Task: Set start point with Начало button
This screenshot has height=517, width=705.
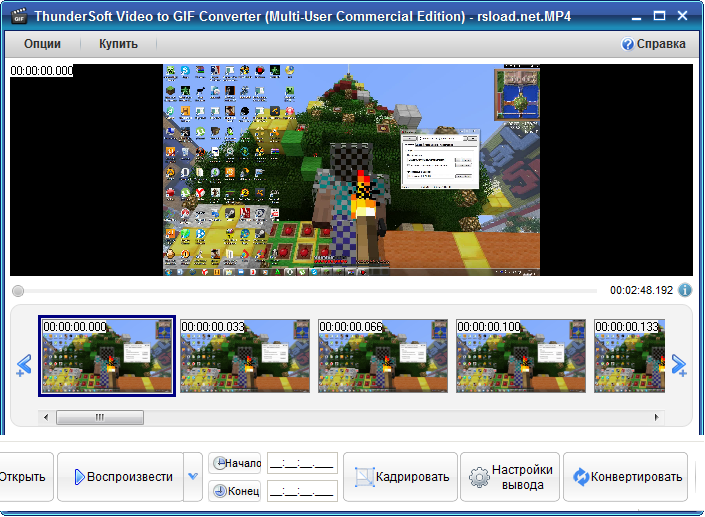Action: click(x=235, y=463)
